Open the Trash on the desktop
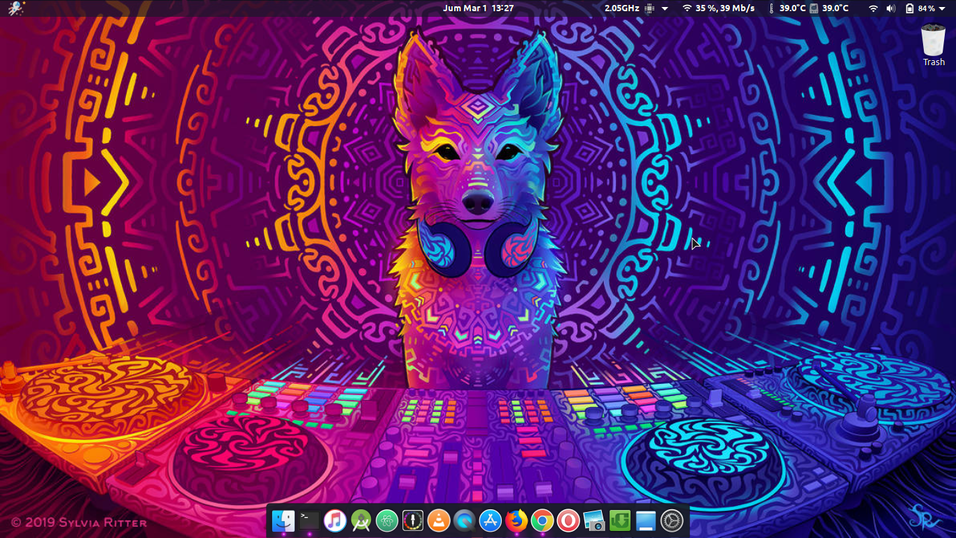Screen dimensions: 956x538 tap(933, 40)
